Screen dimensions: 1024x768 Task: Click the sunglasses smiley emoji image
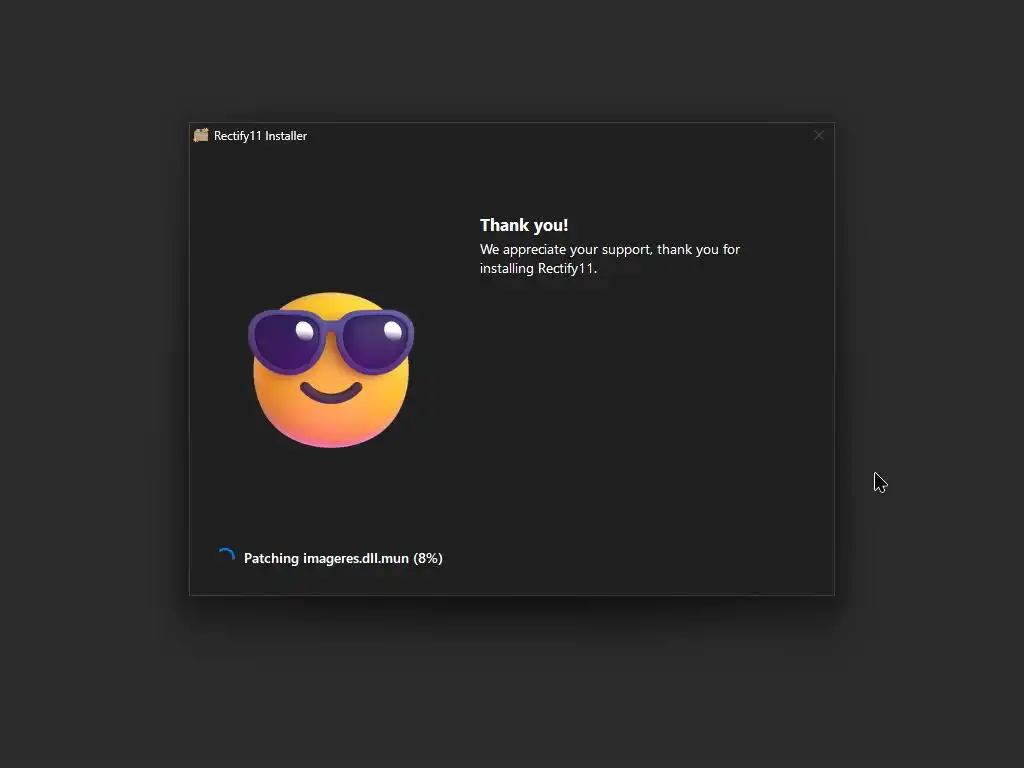click(331, 370)
